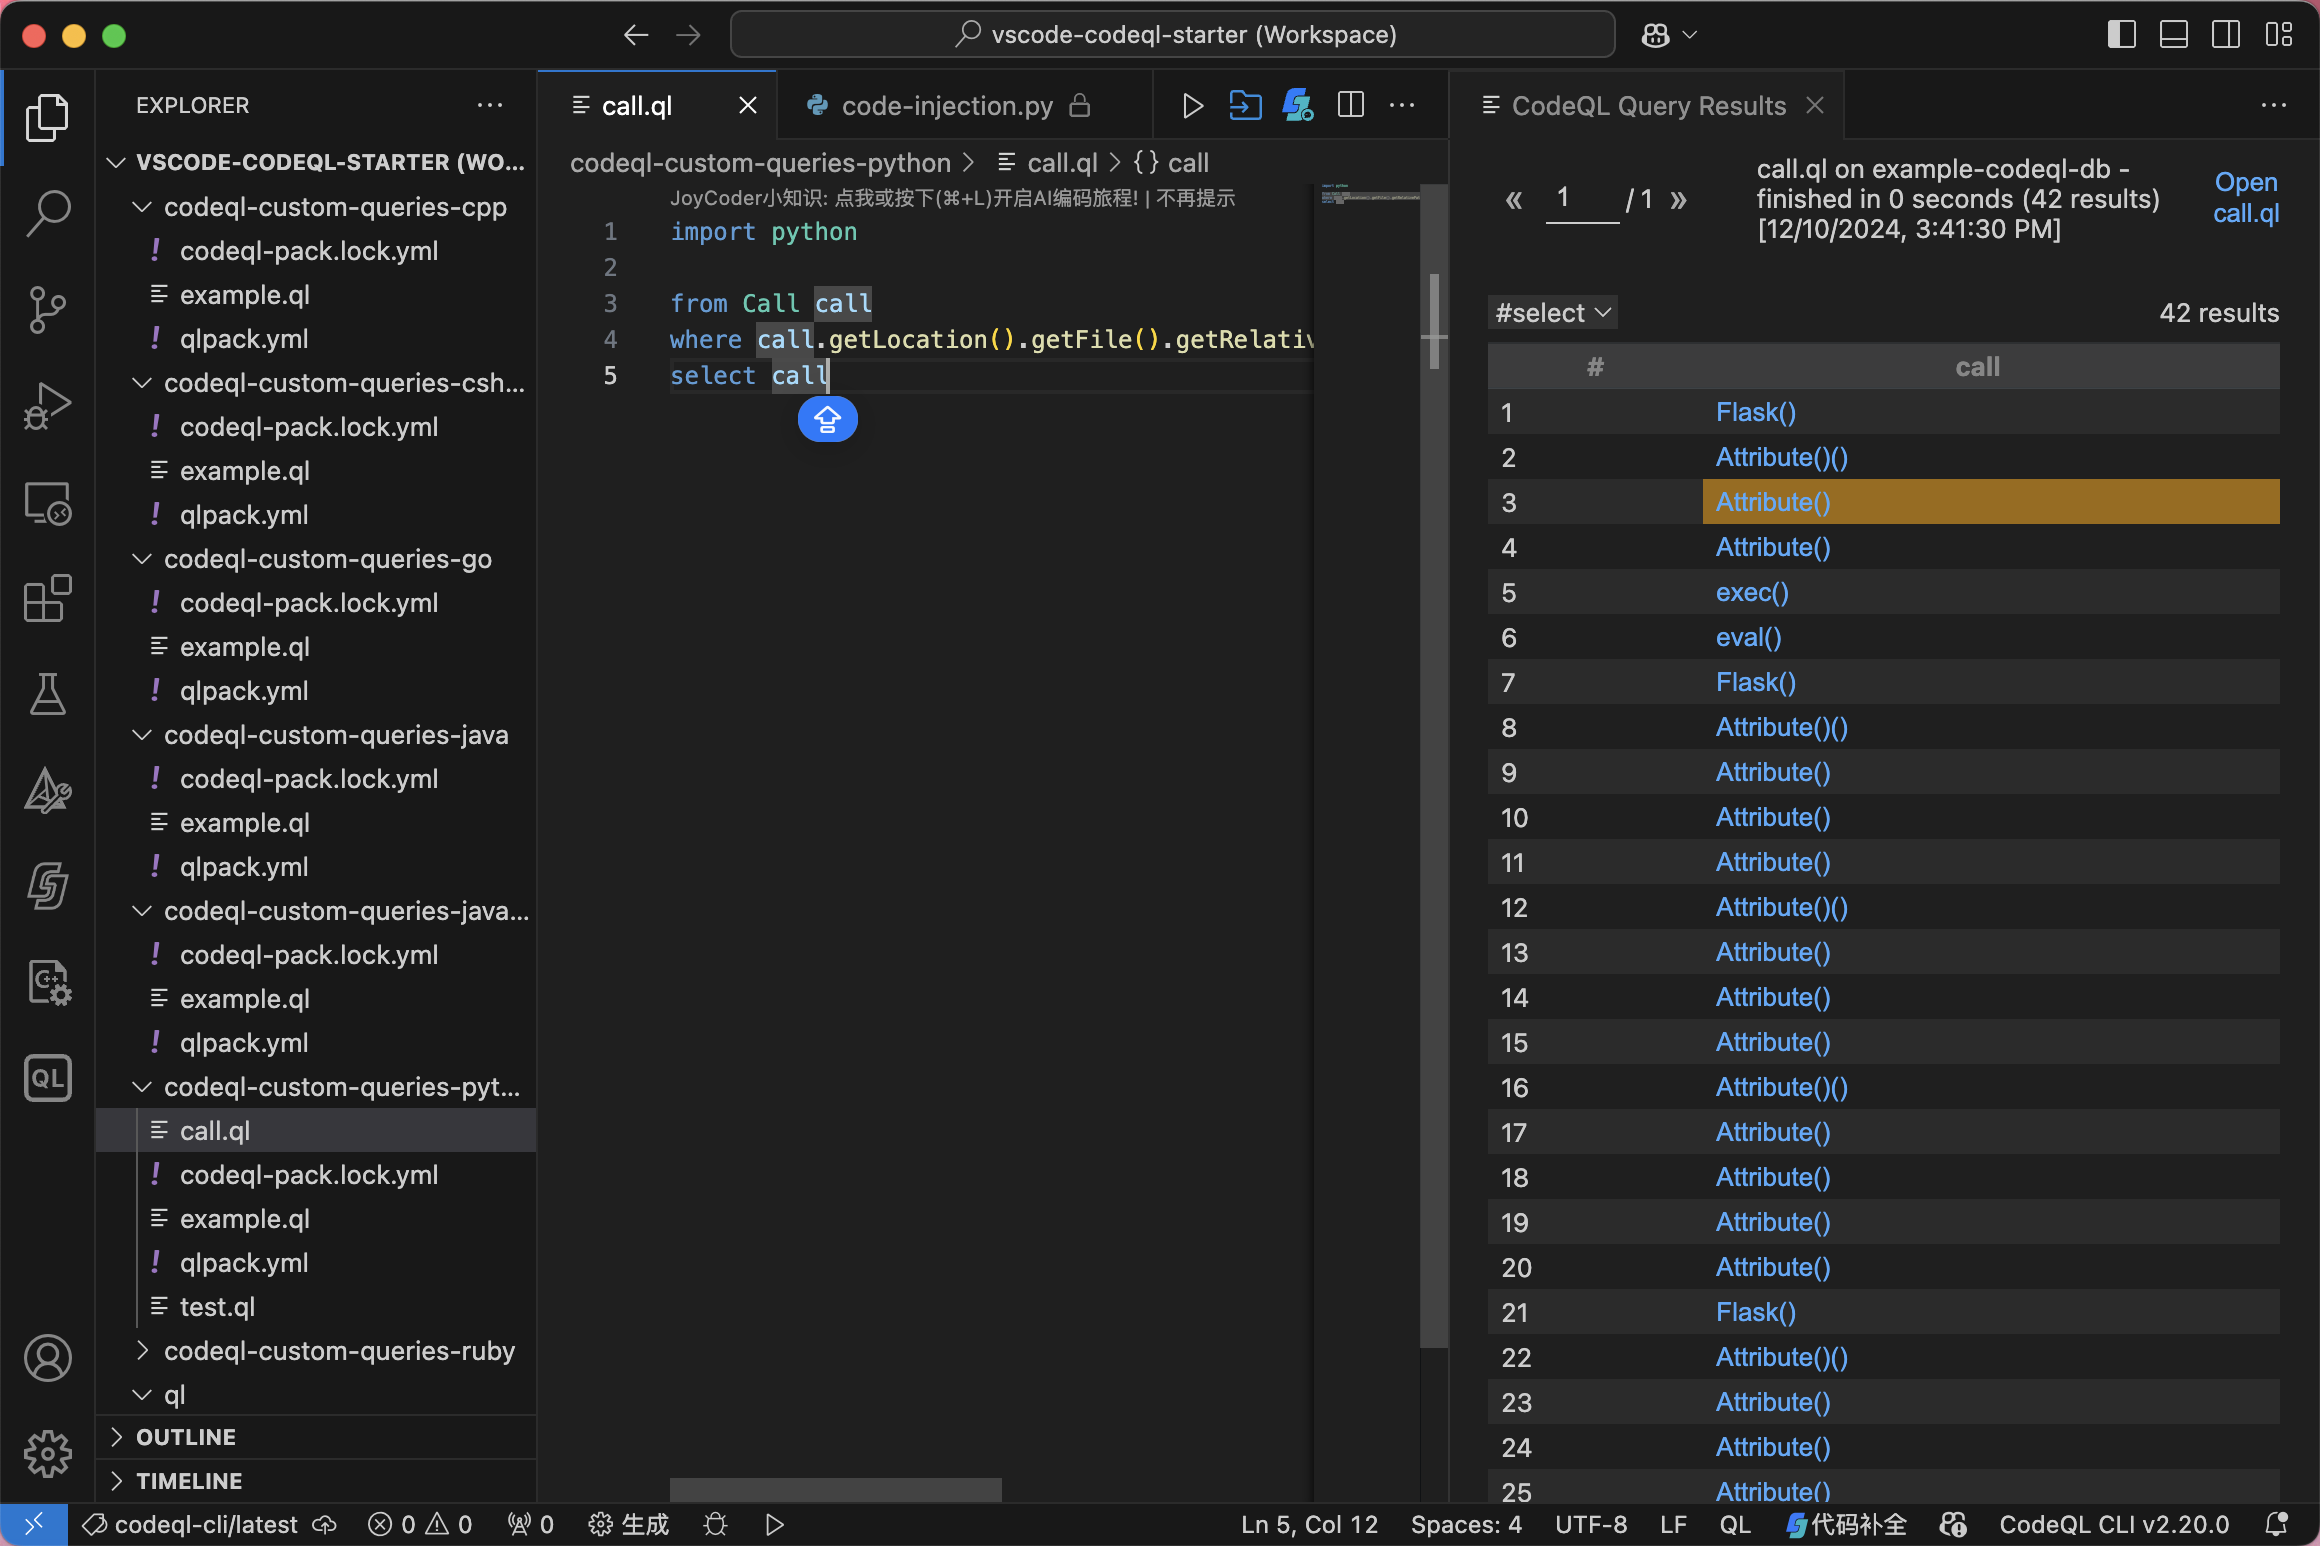The height and width of the screenshot is (1546, 2320).
Task: Toggle the bottom panel visibility
Action: (x=2173, y=35)
